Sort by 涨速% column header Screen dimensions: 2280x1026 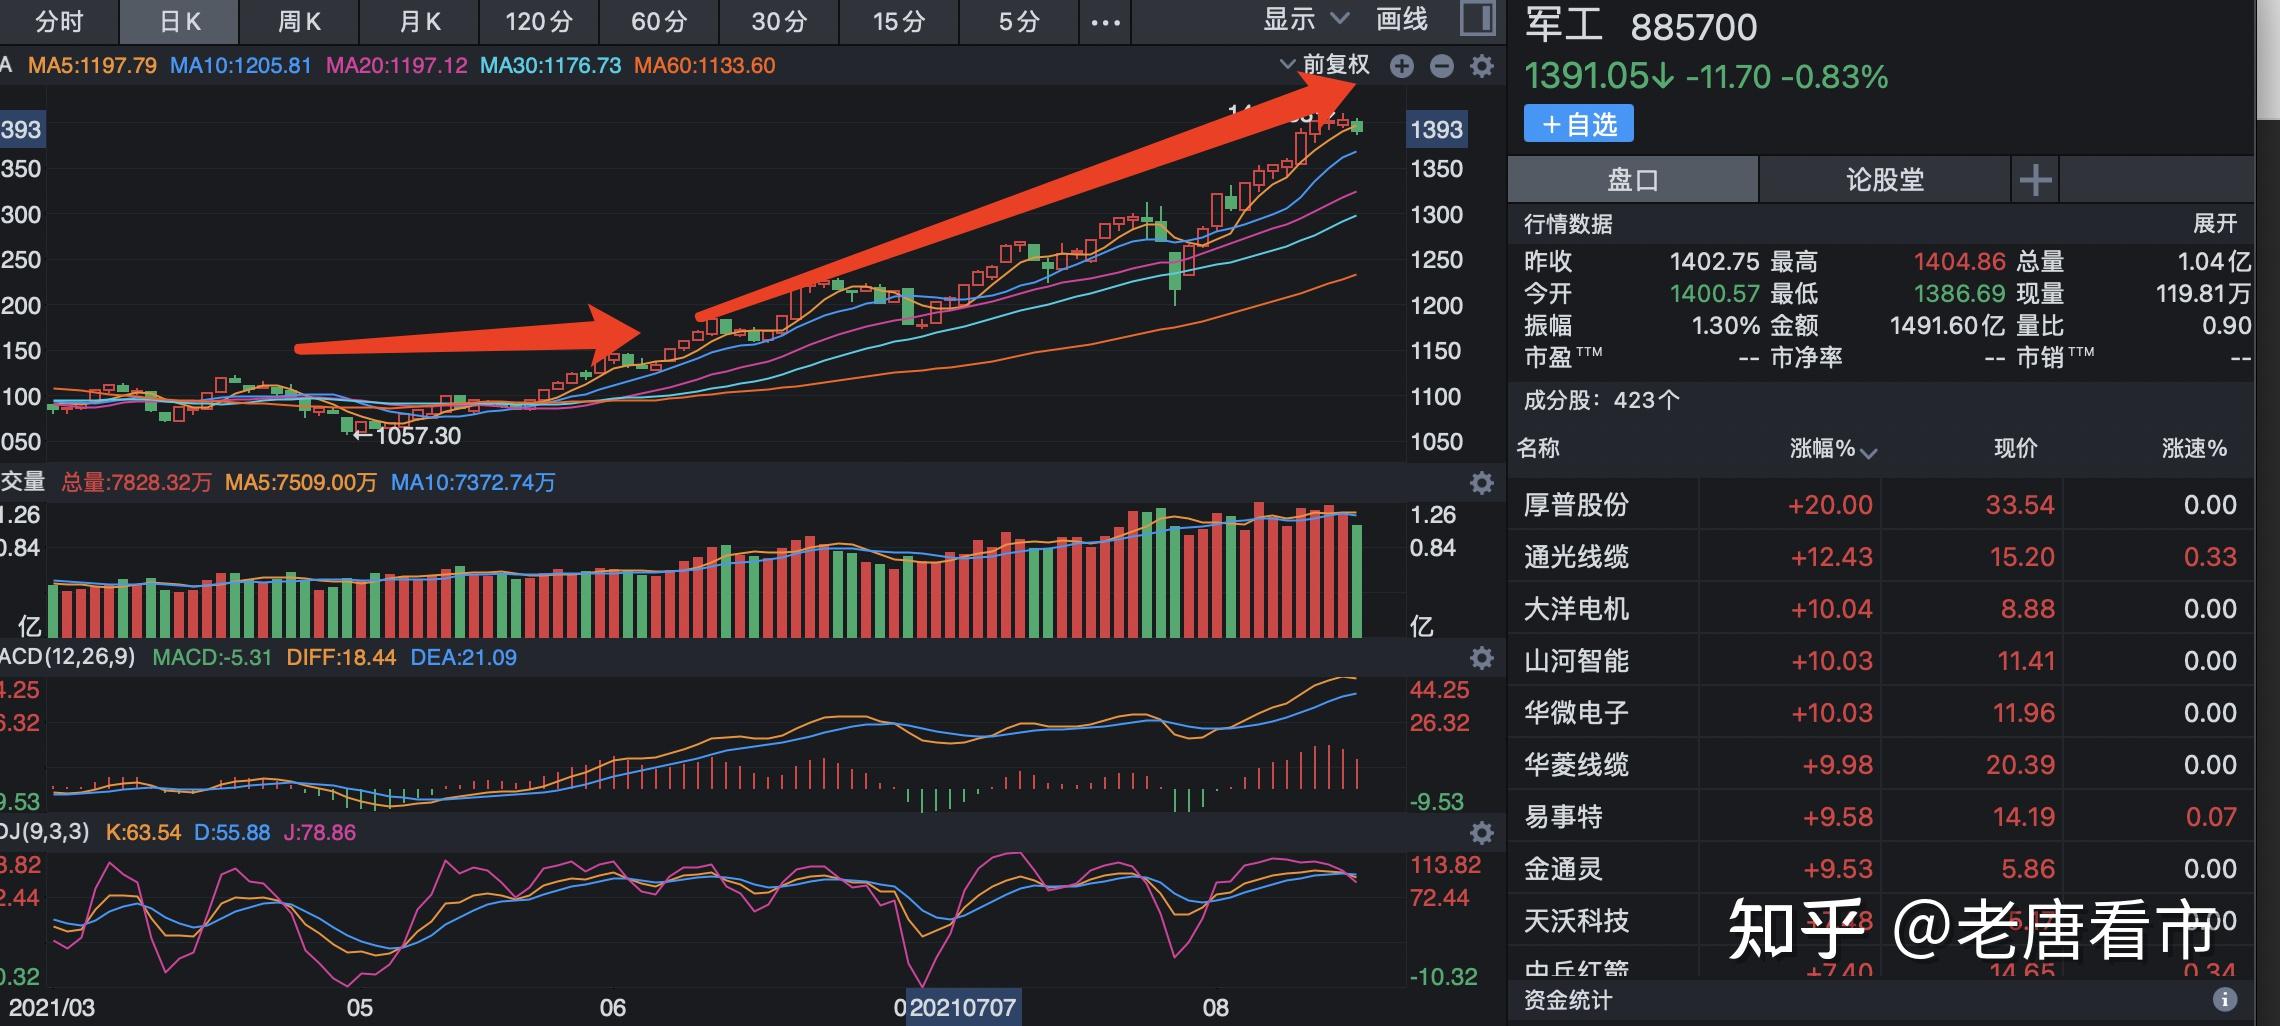point(2194,449)
